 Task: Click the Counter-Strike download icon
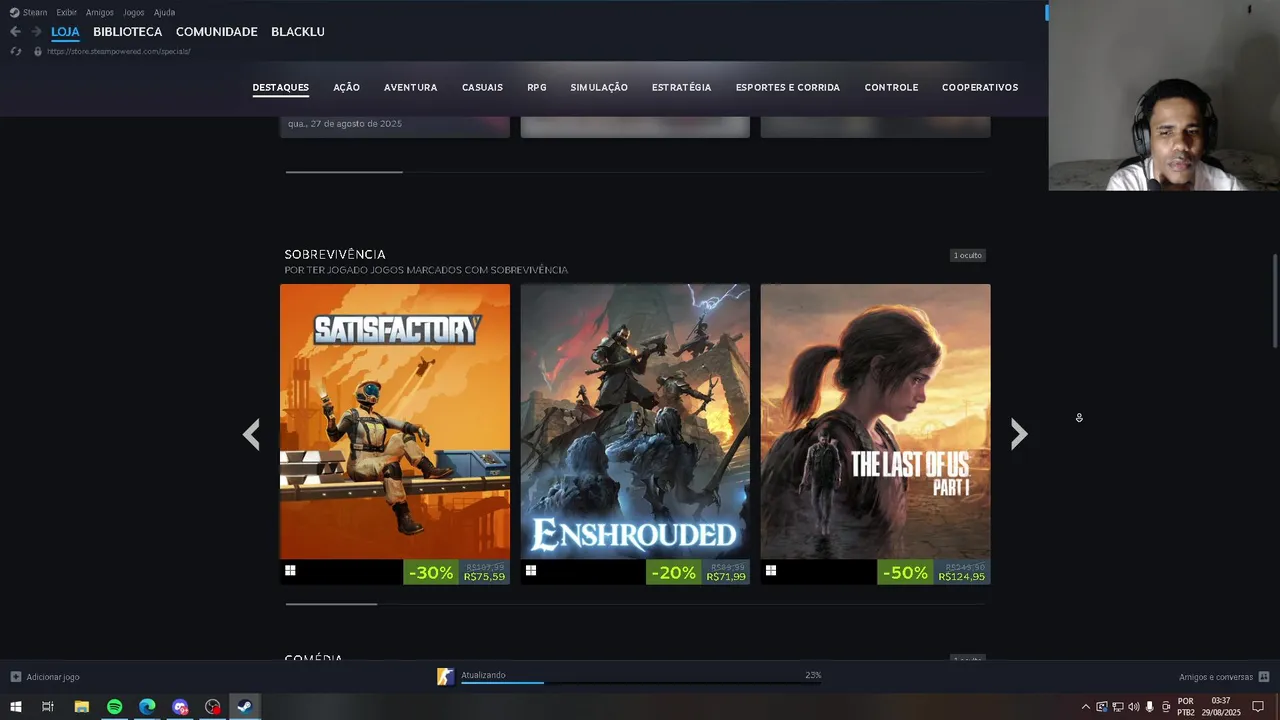click(x=445, y=677)
